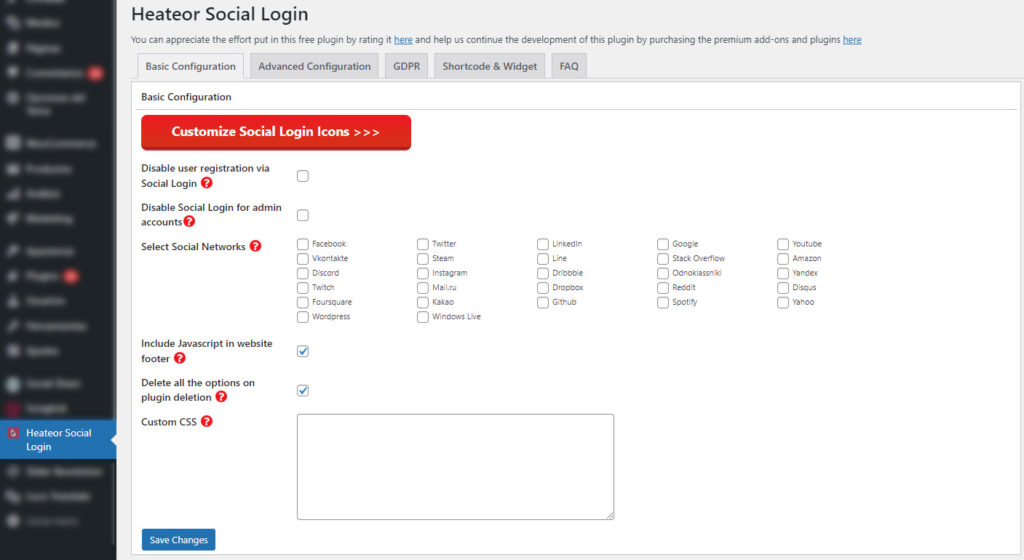This screenshot has width=1024, height=560.
Task: Select the Odnoklassniki checkbox
Action: pos(663,273)
